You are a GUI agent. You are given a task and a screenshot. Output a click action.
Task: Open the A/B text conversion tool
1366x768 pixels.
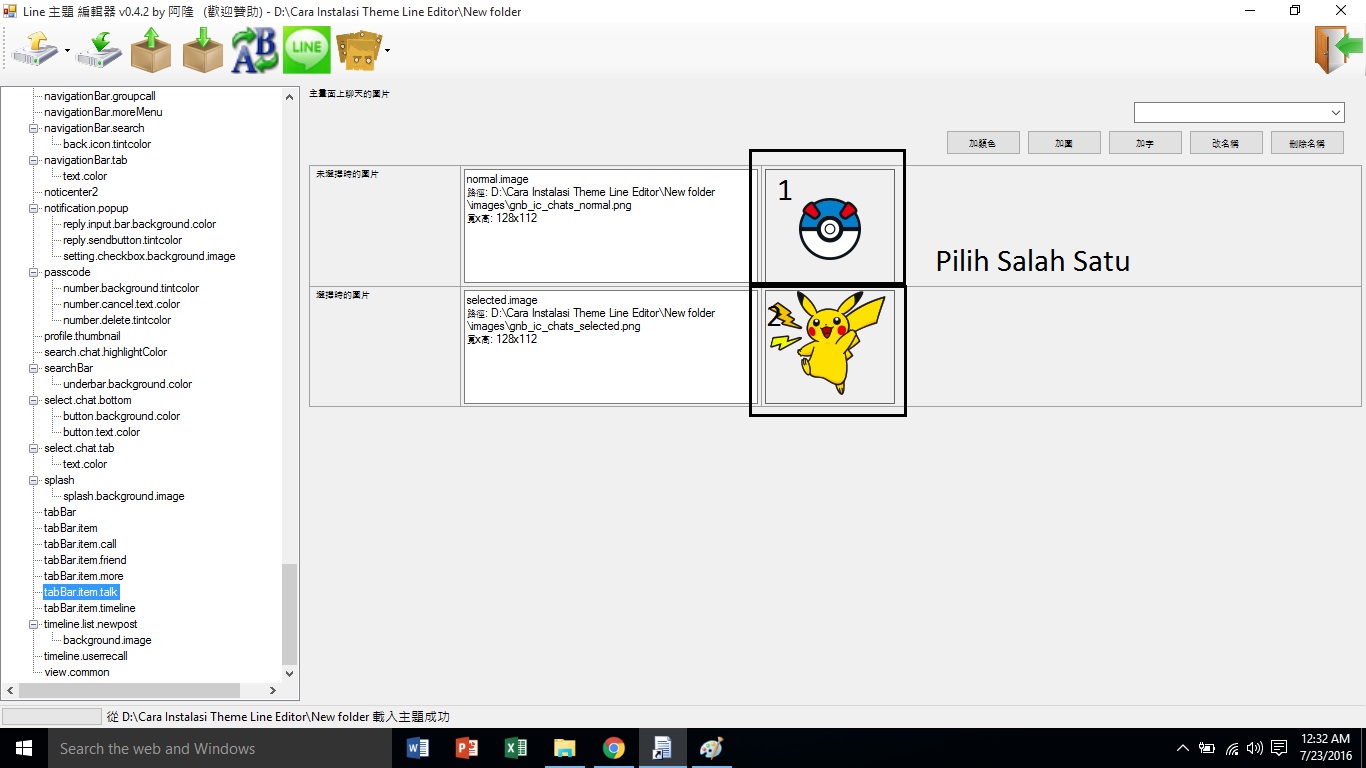253,49
